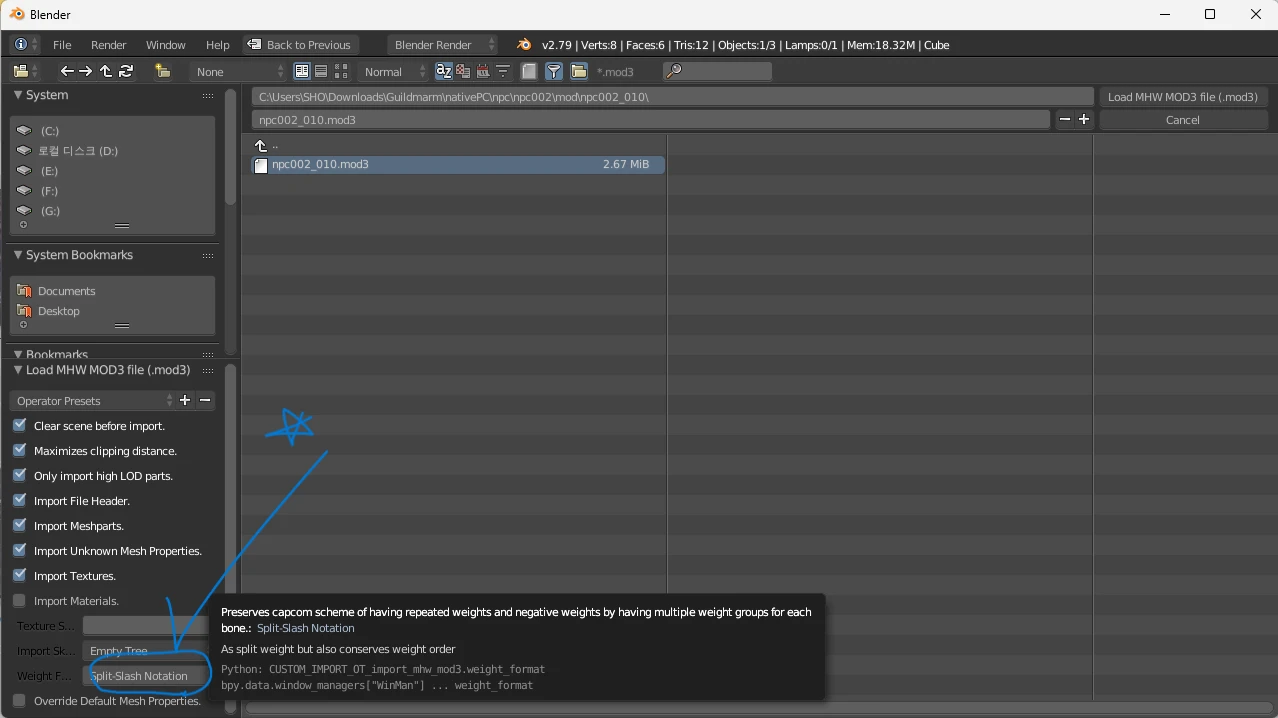
Task: Click Load MHW MOD3 file (.mod3) button
Action: (1183, 97)
